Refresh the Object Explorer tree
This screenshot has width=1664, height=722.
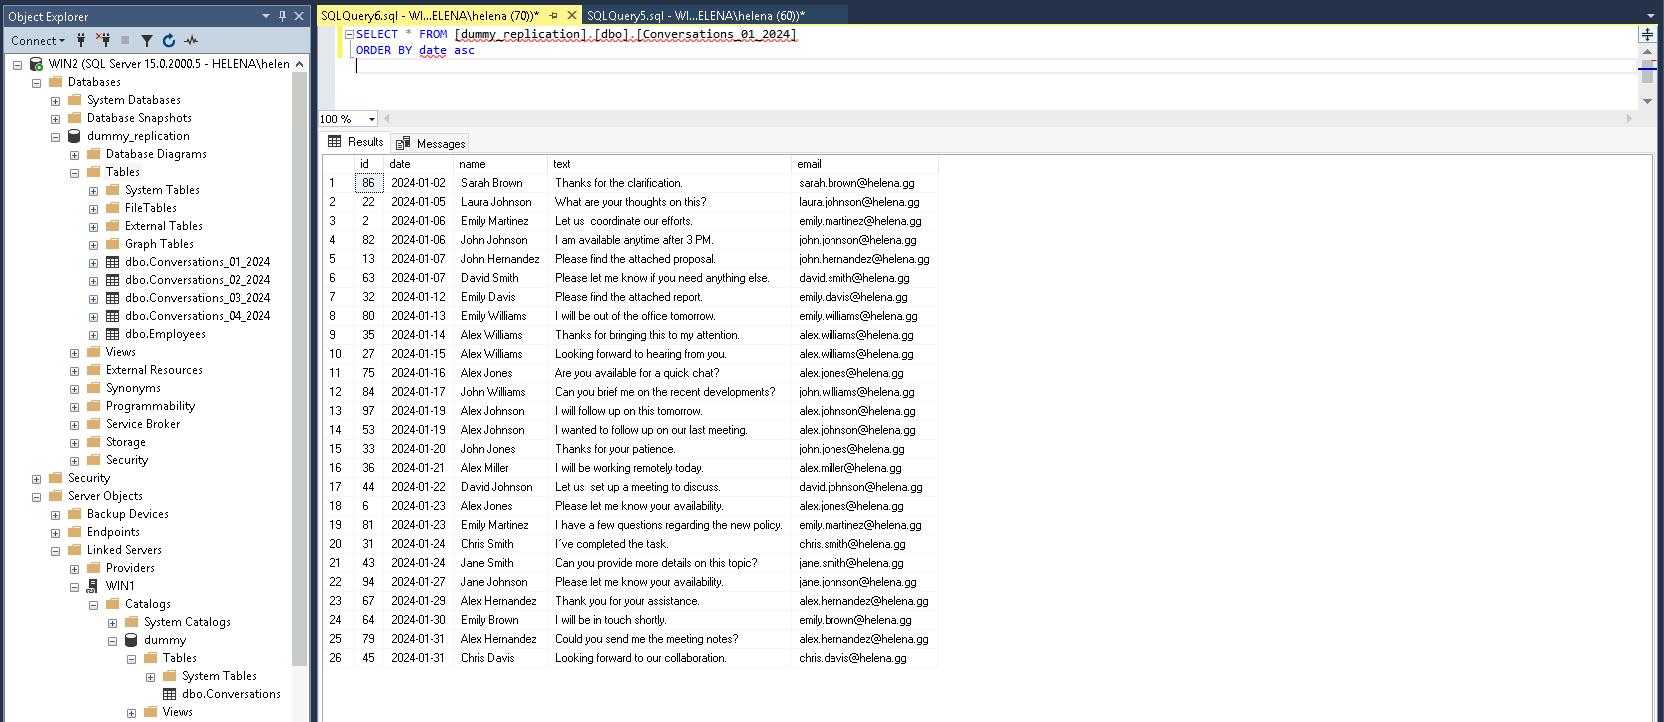169,40
